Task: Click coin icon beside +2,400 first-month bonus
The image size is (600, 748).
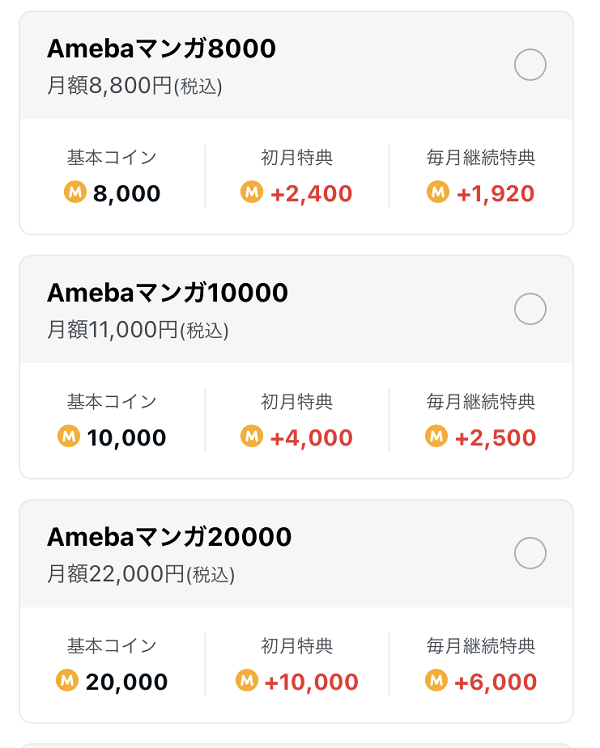Action: pyautogui.click(x=252, y=192)
